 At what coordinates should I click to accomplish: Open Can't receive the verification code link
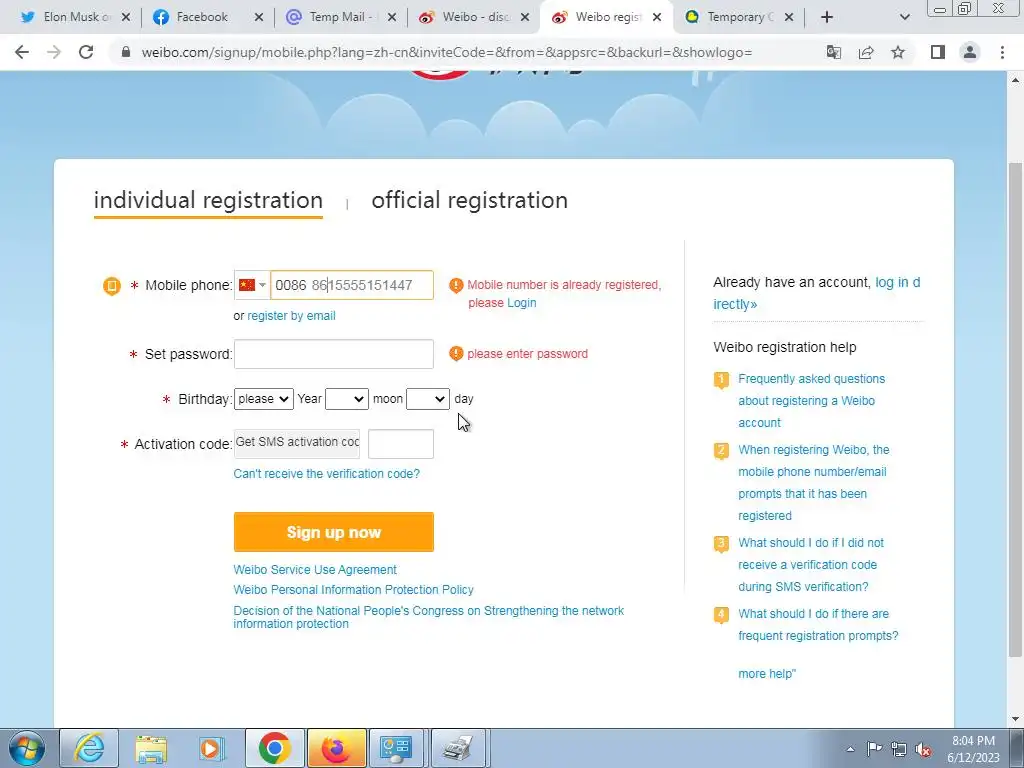[327, 473]
